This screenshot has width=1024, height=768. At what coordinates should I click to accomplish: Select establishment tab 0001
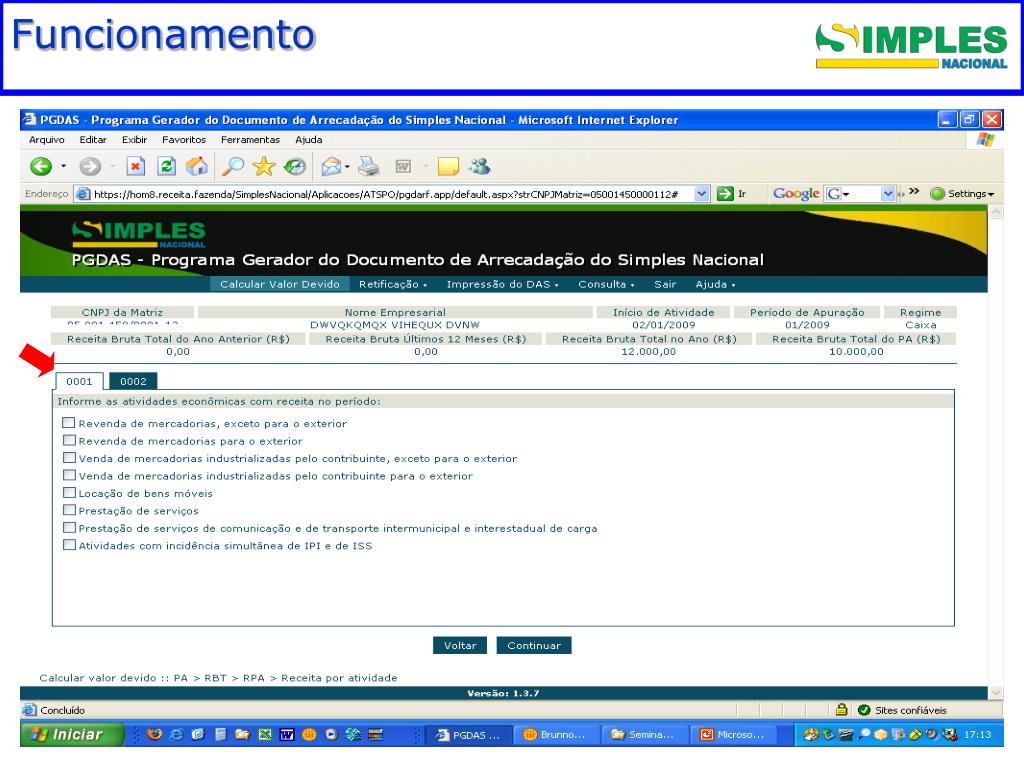point(79,381)
